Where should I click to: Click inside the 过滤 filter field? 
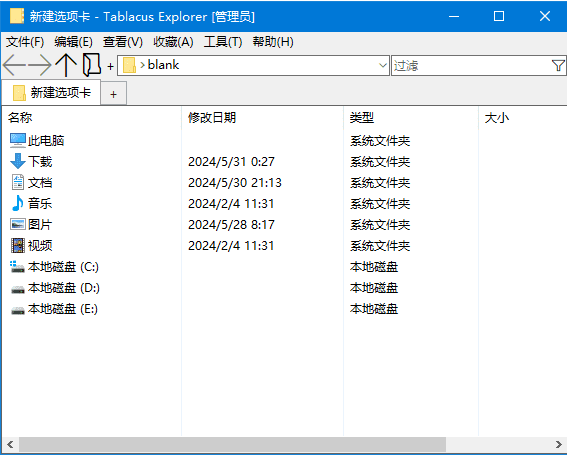472,65
